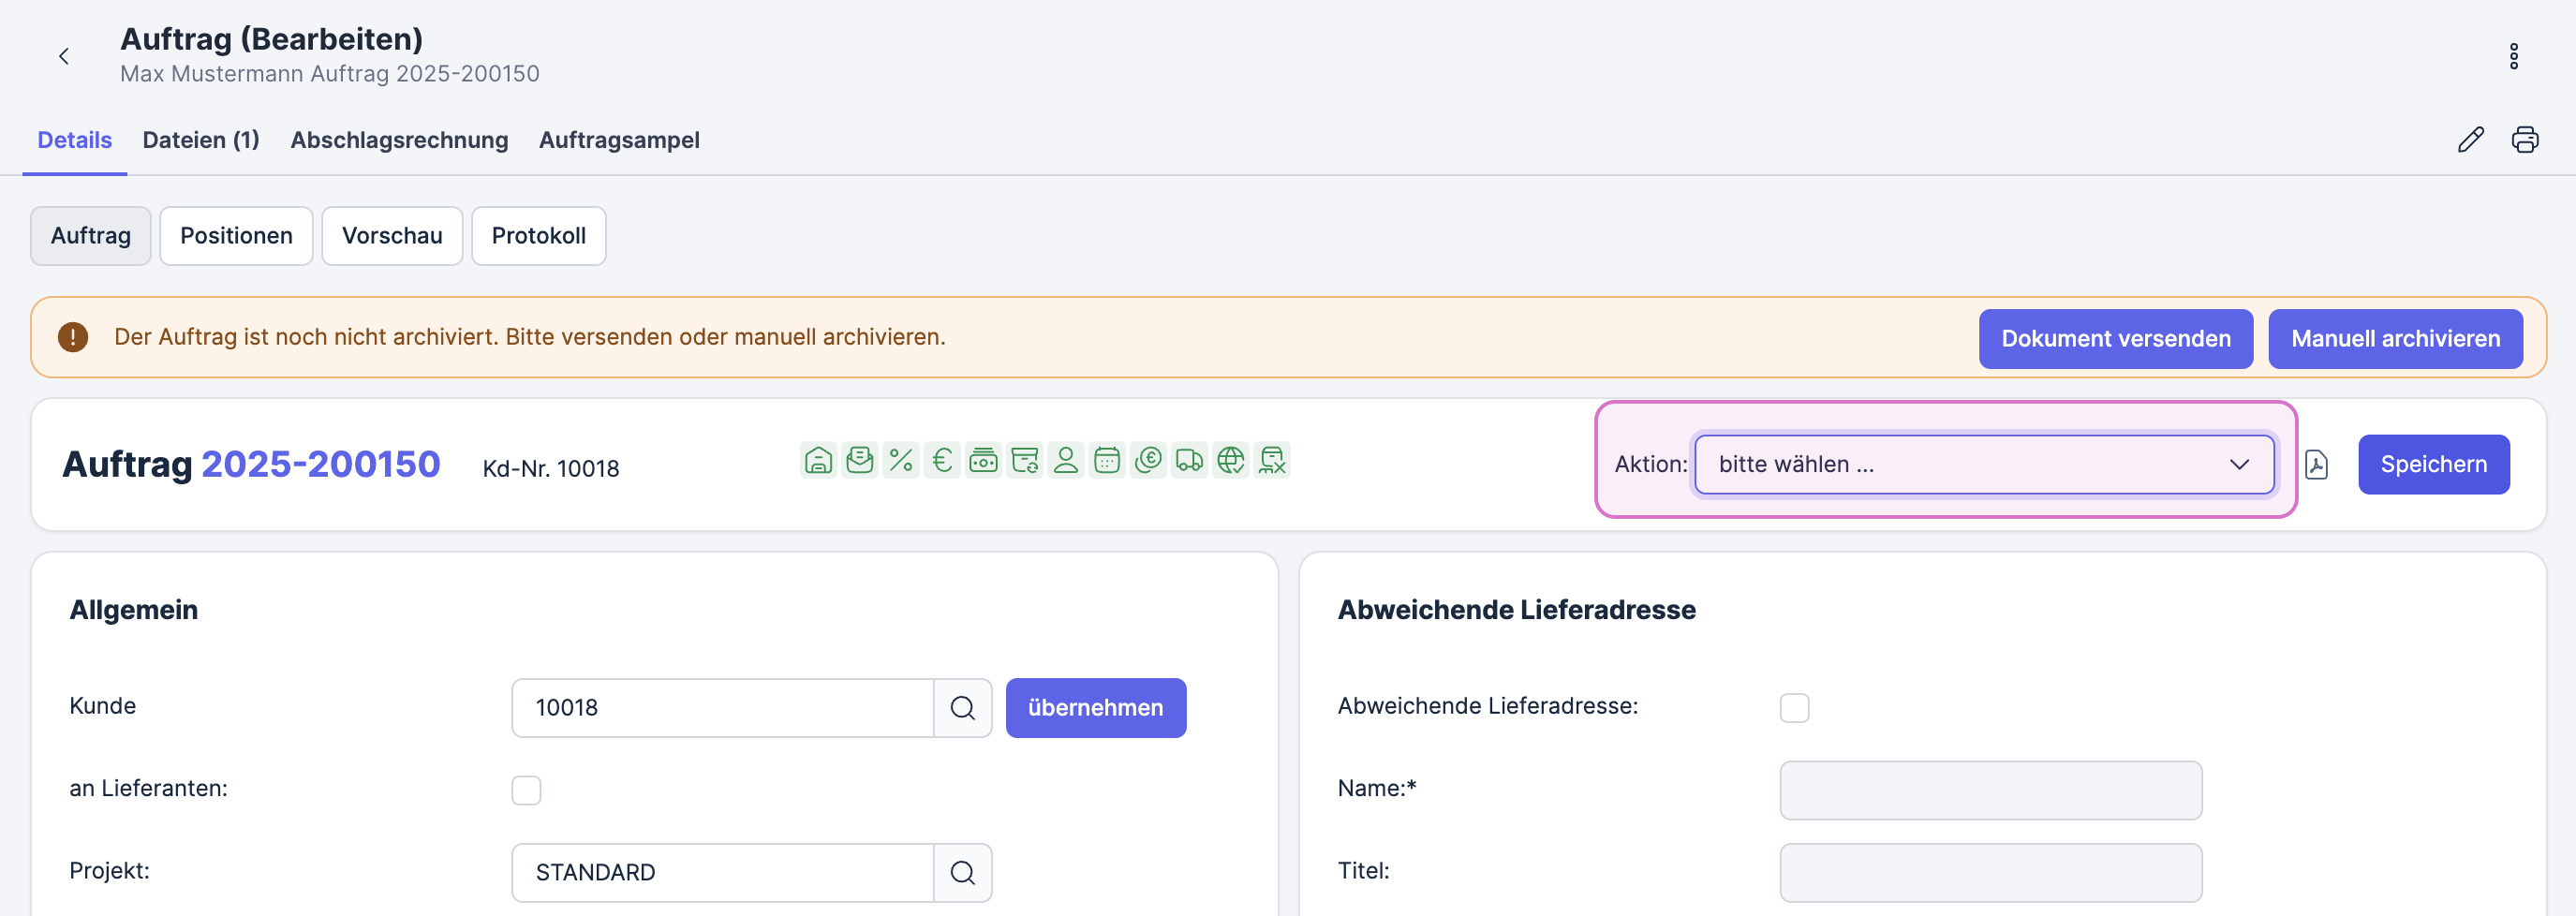
Task: Open the Positionen sub-tab
Action: click(x=236, y=236)
